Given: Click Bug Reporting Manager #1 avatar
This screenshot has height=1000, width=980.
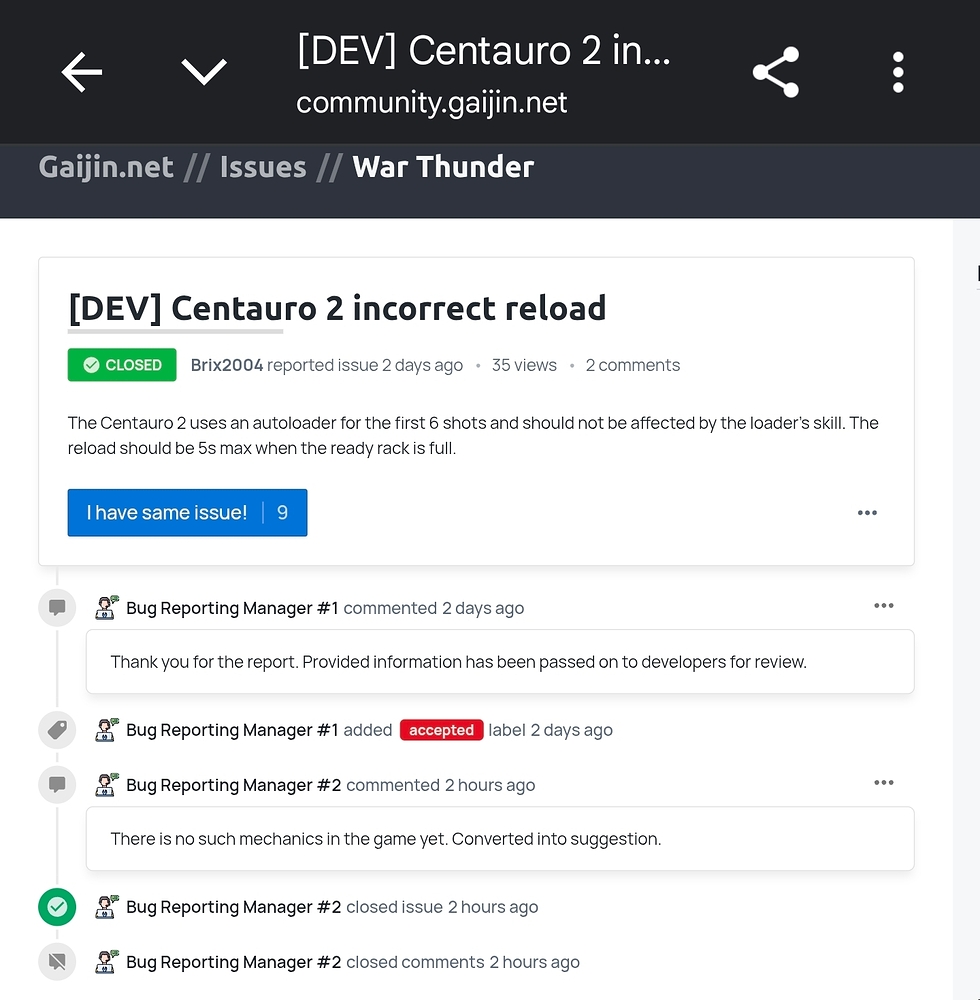Looking at the screenshot, I should coord(106,607).
